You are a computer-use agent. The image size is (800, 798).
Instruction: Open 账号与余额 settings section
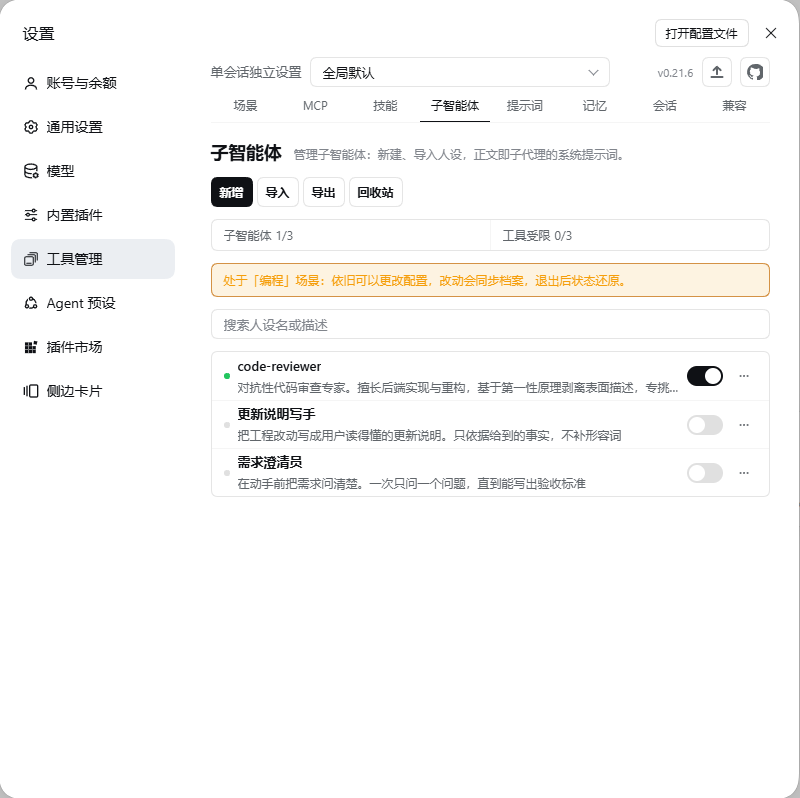click(93, 83)
